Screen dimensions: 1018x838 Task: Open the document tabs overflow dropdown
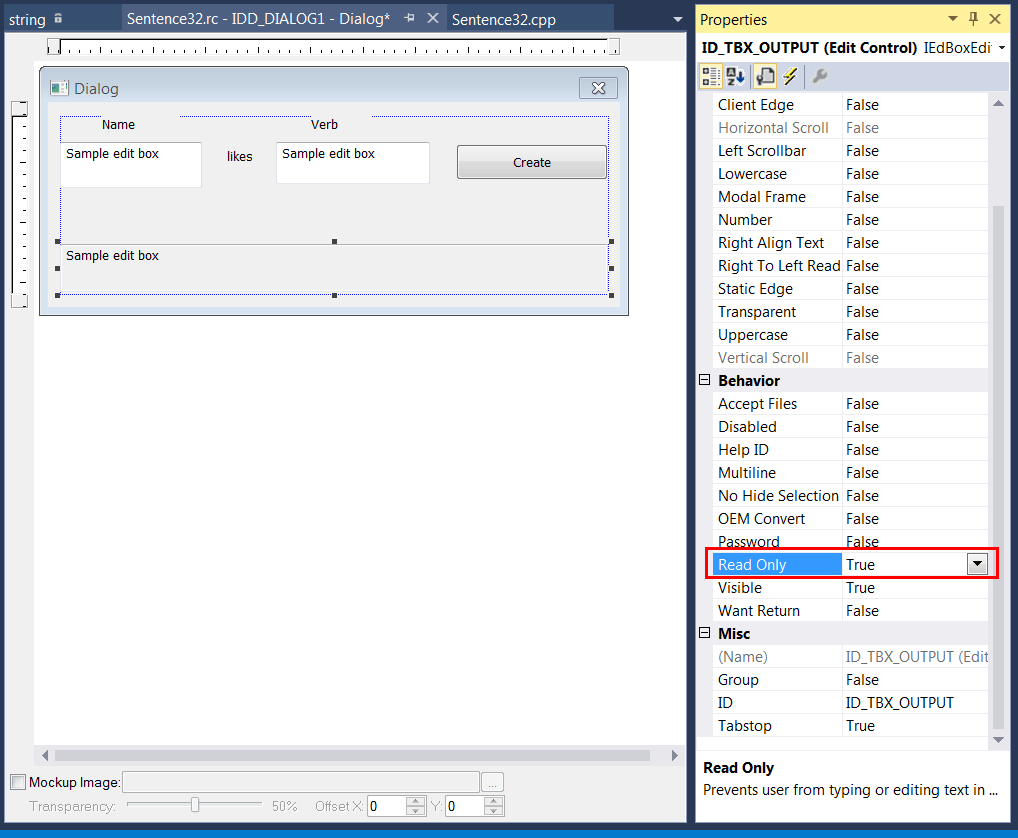coord(678,19)
